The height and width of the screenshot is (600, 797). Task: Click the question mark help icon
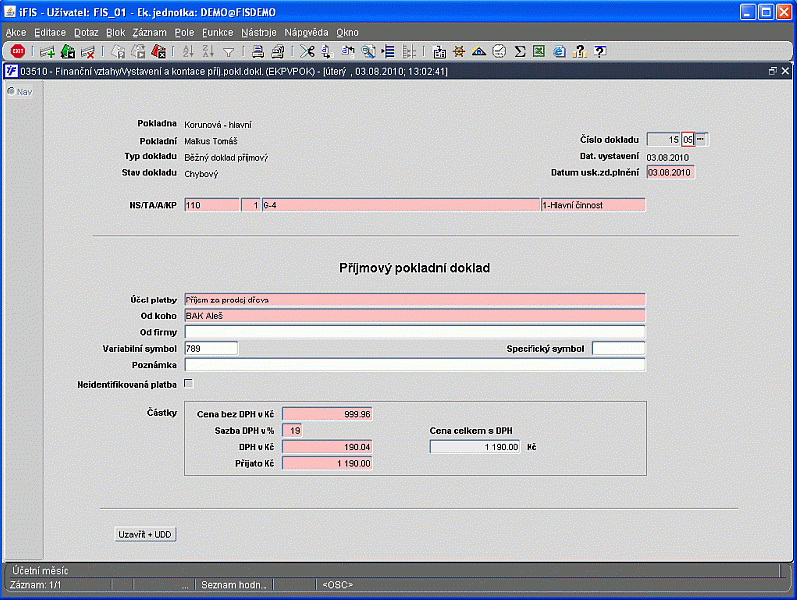pos(599,51)
